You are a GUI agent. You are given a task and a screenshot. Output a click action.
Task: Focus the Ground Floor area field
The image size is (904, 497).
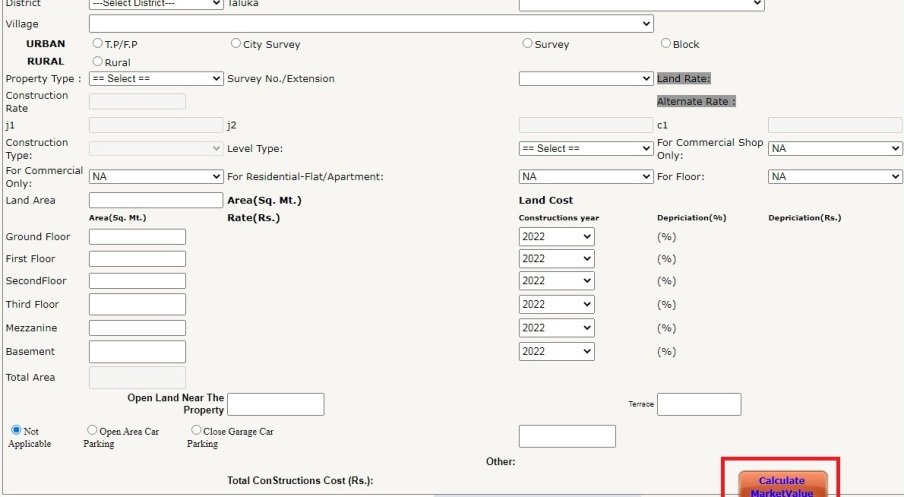tap(137, 236)
